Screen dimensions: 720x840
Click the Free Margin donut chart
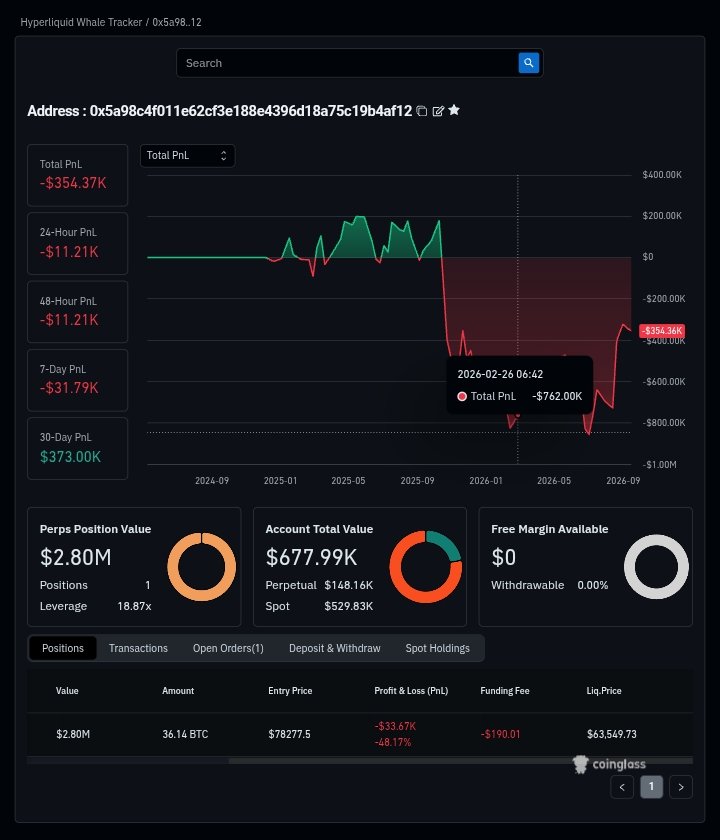click(656, 567)
